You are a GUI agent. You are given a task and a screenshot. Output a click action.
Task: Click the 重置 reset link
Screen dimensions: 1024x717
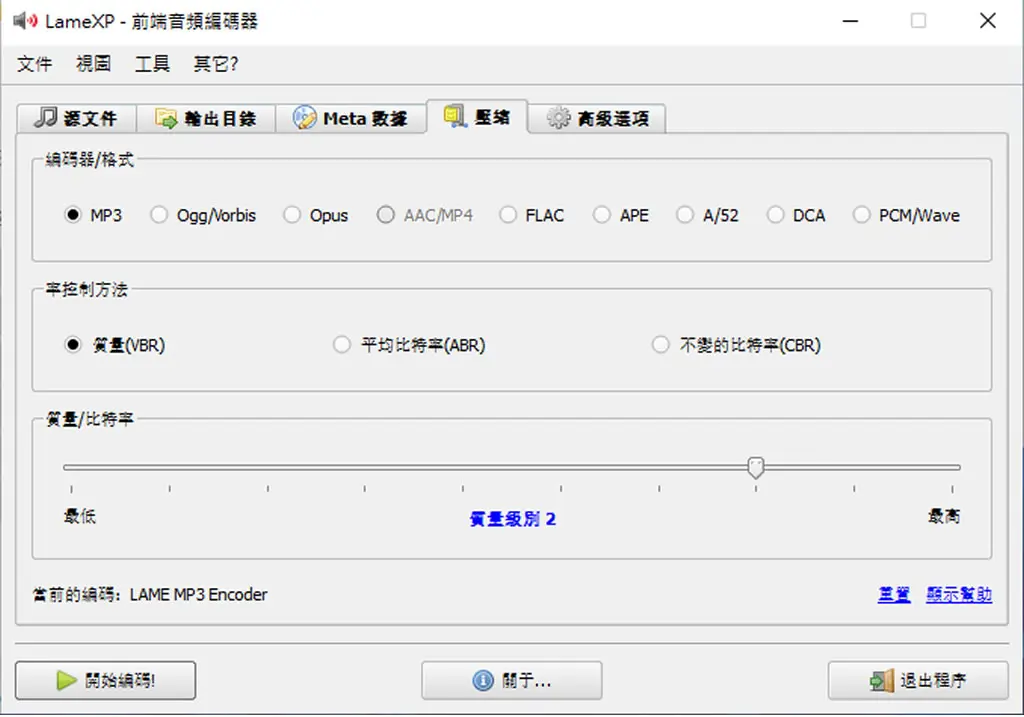tap(894, 594)
